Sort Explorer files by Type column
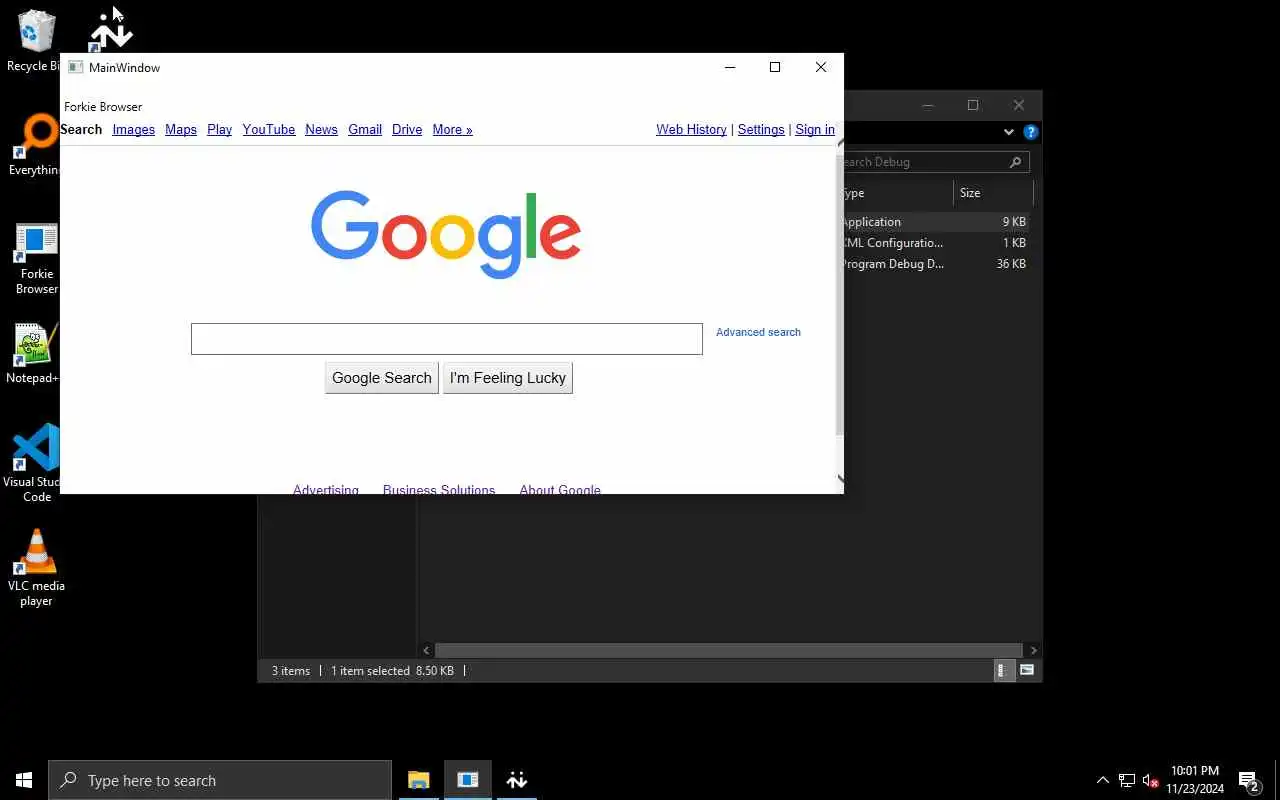The width and height of the screenshot is (1280, 800). [898, 193]
